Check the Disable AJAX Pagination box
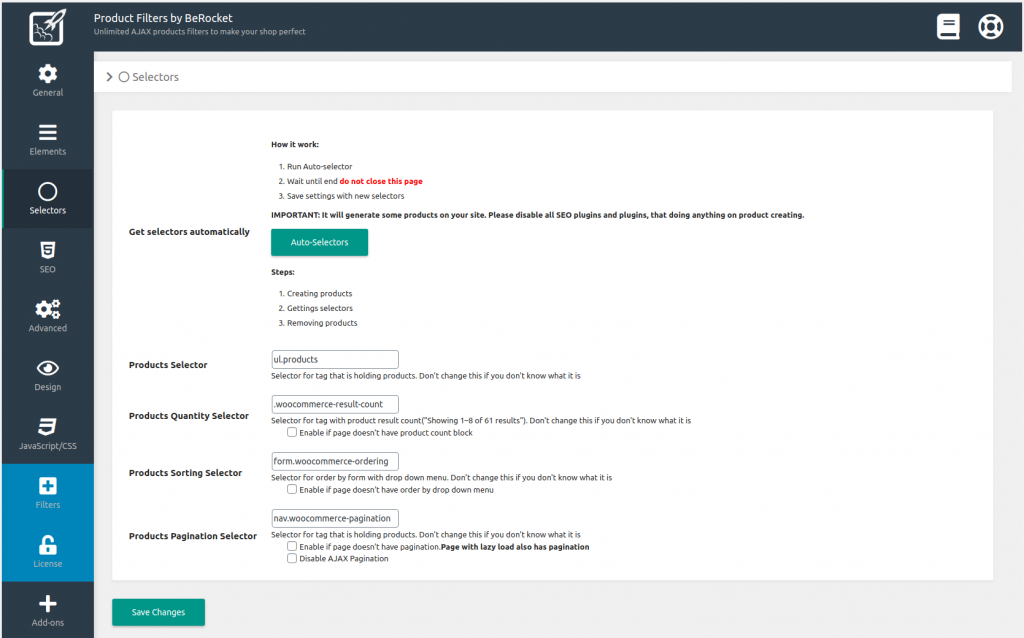The image size is (1024, 638). 292,559
